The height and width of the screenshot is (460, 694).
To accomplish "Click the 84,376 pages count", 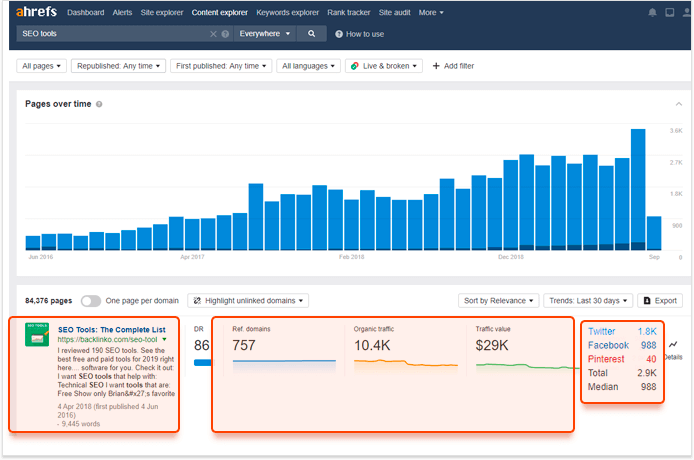I will (49, 301).
